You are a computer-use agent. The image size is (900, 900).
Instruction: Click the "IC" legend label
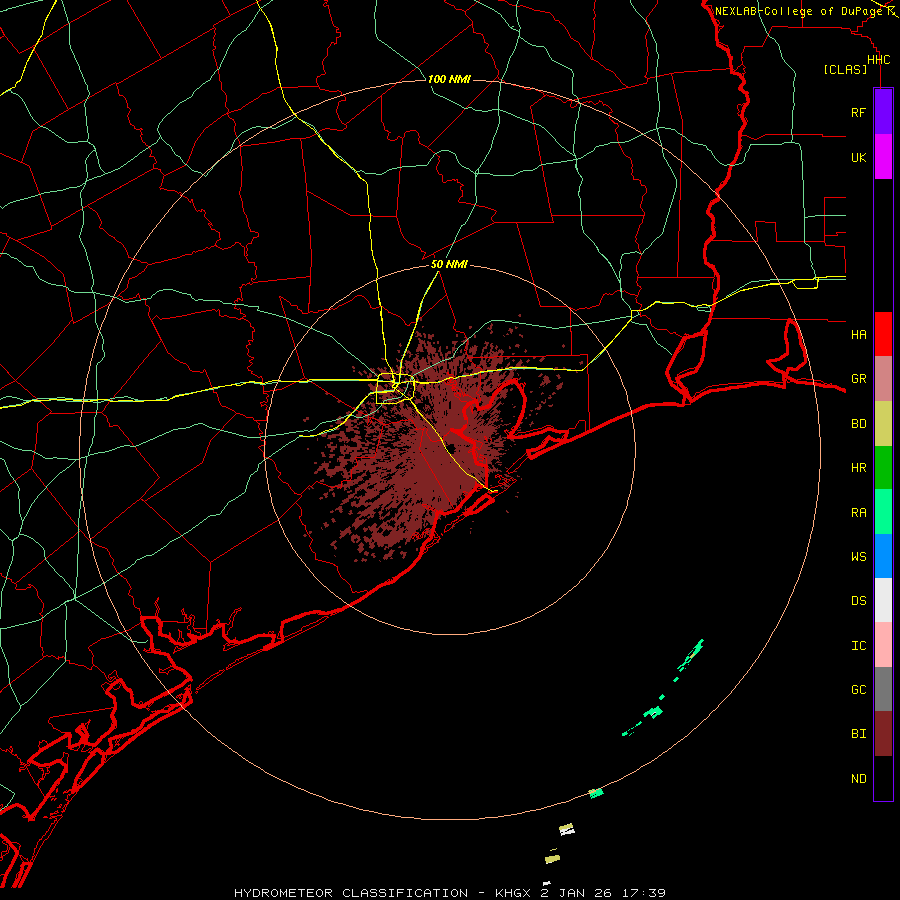click(x=859, y=646)
